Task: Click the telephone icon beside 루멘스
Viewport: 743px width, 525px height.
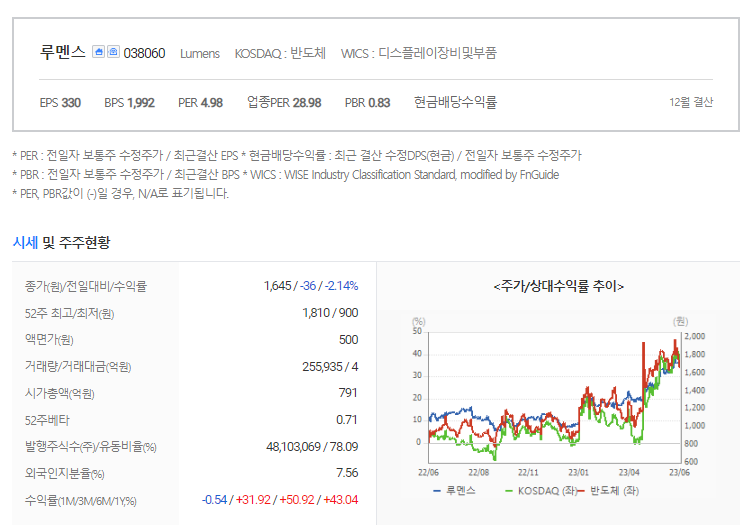Action: [113, 52]
